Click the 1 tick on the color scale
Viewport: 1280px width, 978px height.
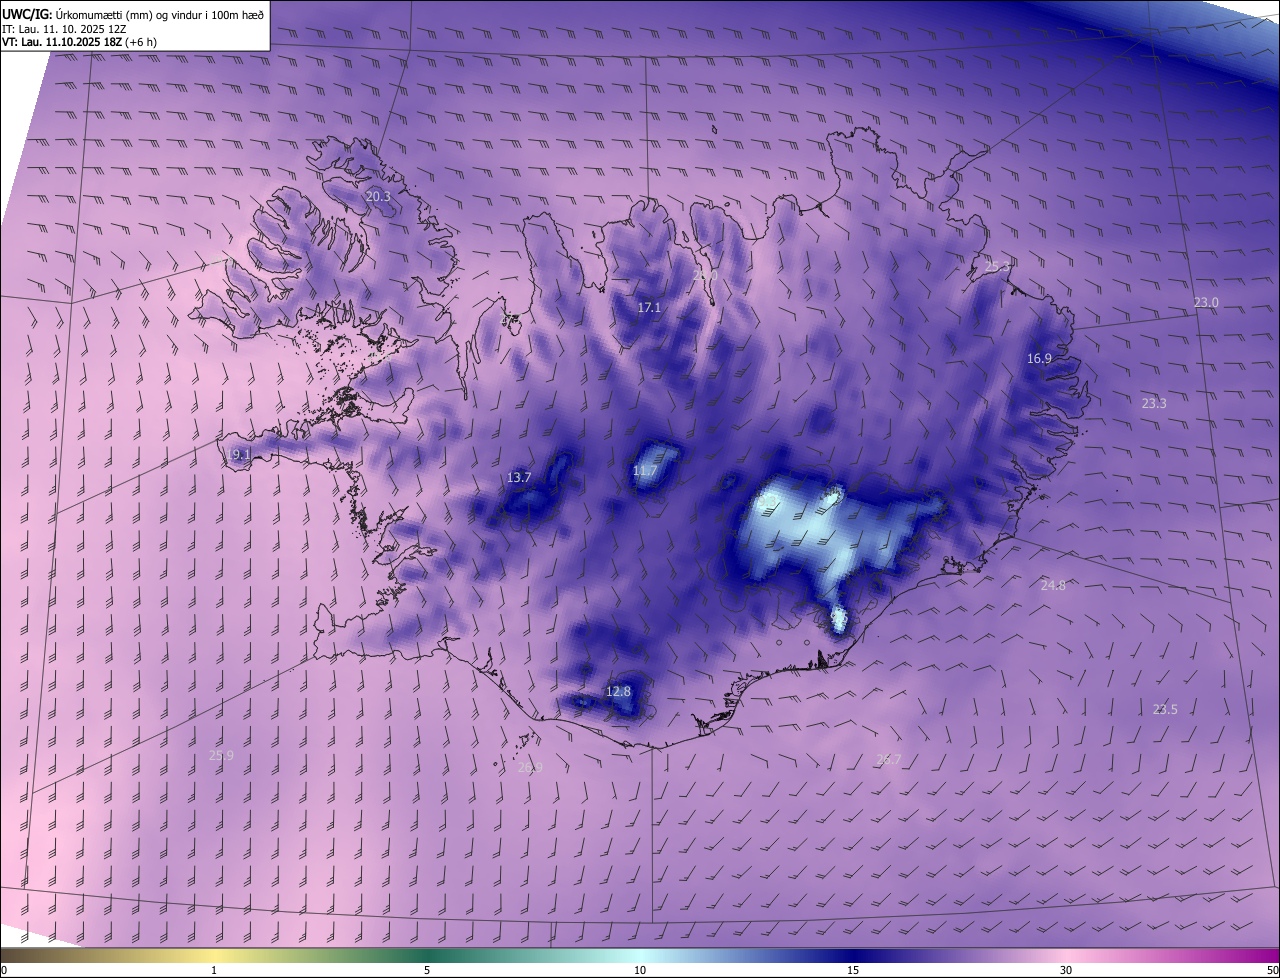click(214, 971)
